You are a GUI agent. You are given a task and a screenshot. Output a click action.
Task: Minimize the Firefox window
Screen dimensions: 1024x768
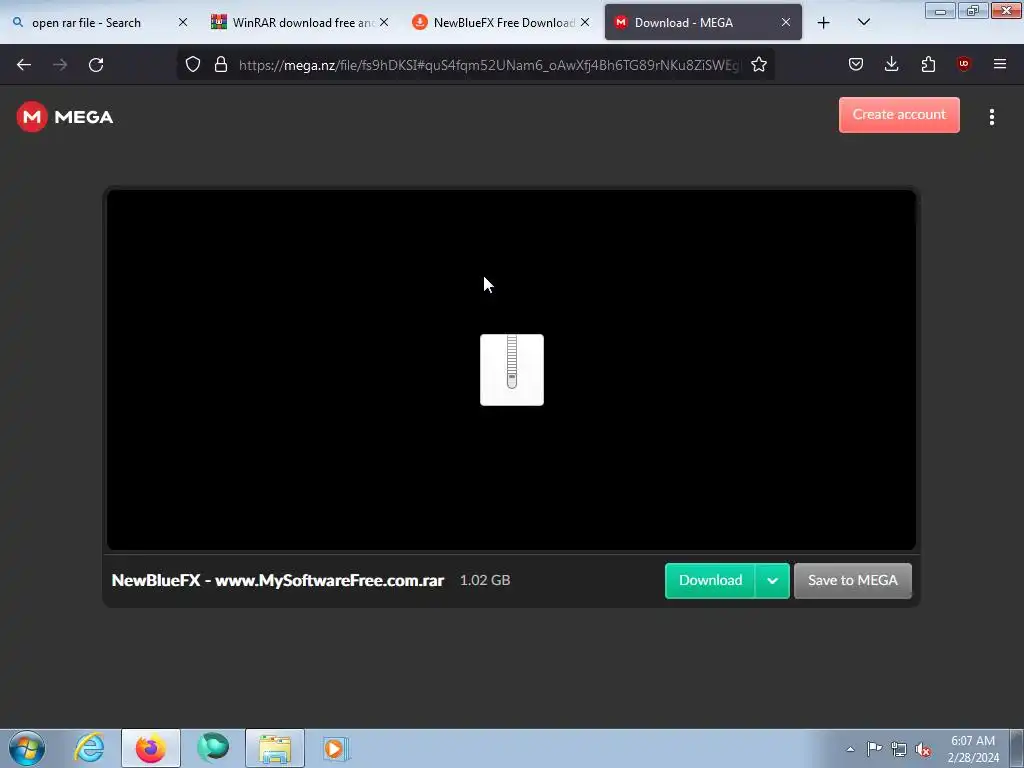tap(940, 10)
